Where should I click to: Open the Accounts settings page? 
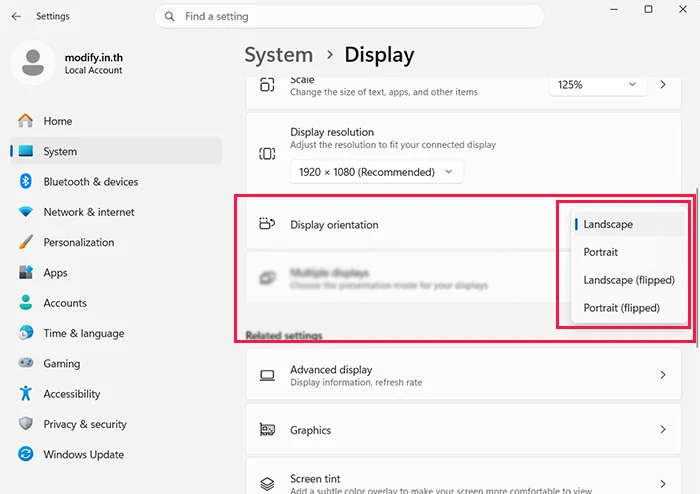116,303
